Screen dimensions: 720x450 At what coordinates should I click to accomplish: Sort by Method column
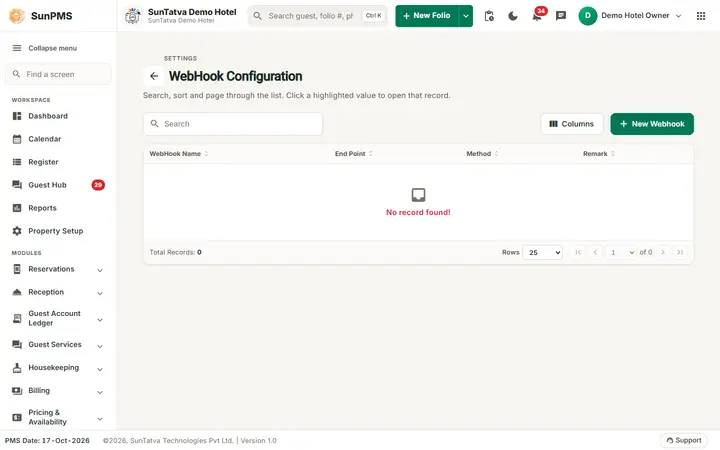click(x=482, y=153)
